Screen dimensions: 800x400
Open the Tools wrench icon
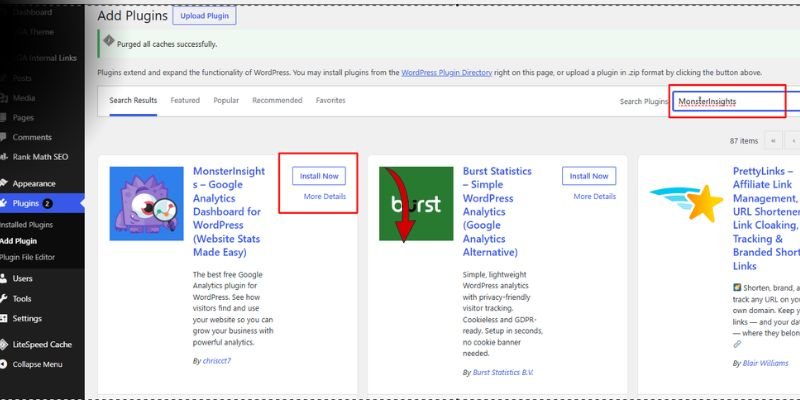point(3,298)
